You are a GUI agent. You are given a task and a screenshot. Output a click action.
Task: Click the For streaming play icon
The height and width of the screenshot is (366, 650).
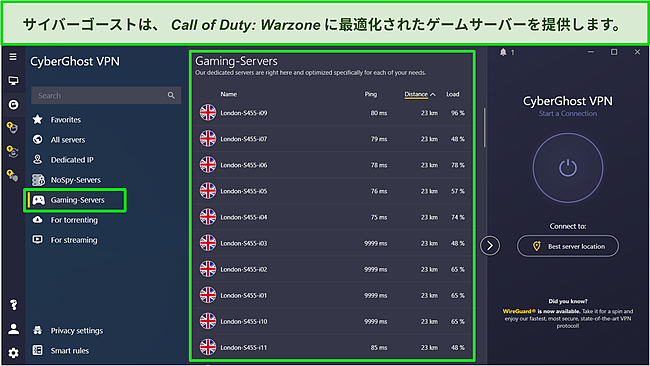(x=38, y=240)
